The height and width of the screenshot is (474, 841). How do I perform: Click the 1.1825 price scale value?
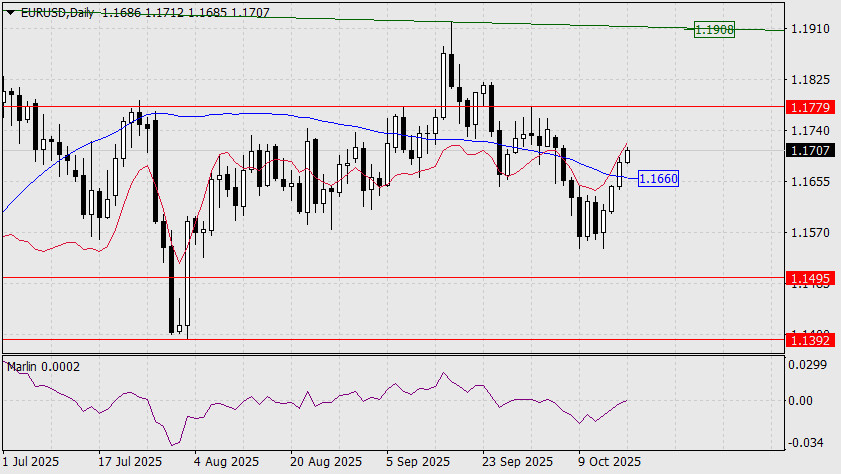coord(810,80)
